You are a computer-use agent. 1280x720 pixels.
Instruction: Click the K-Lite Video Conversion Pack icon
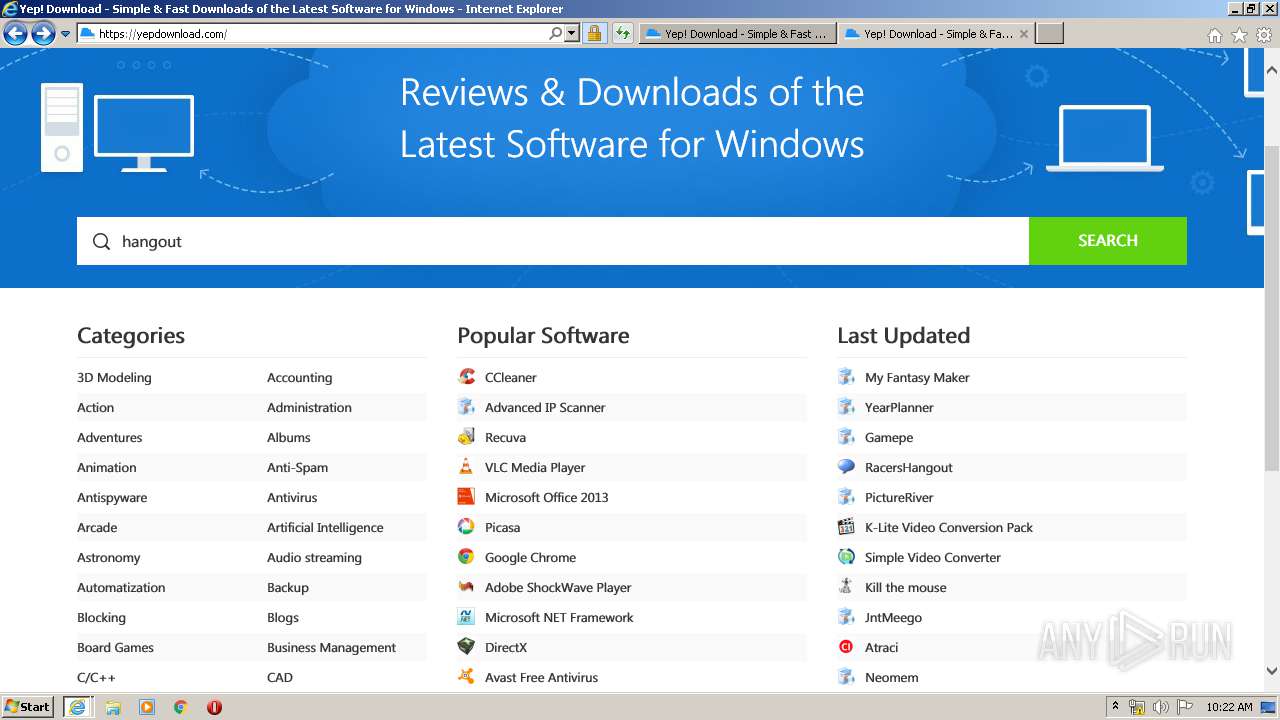(x=846, y=527)
